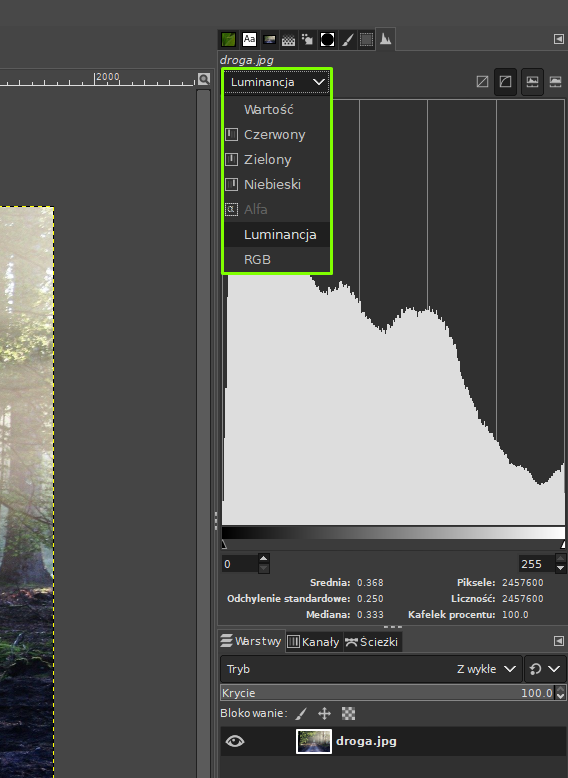Image resolution: width=568 pixels, height=778 pixels.
Task: Click the forest image on the canvas
Action: pos(27,491)
